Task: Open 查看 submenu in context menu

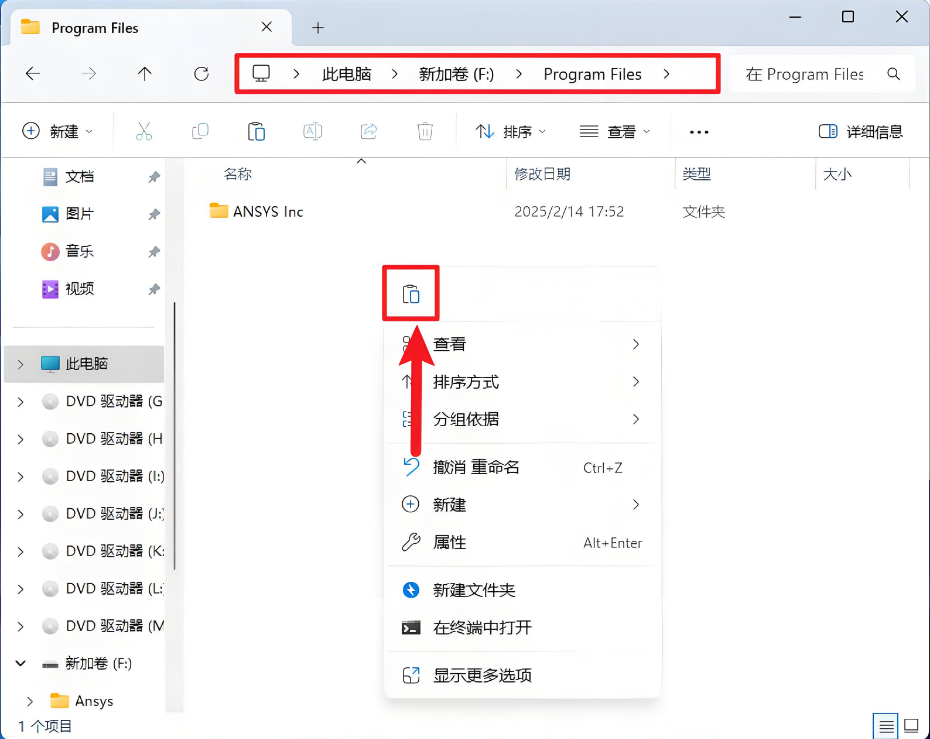Action: pos(522,344)
